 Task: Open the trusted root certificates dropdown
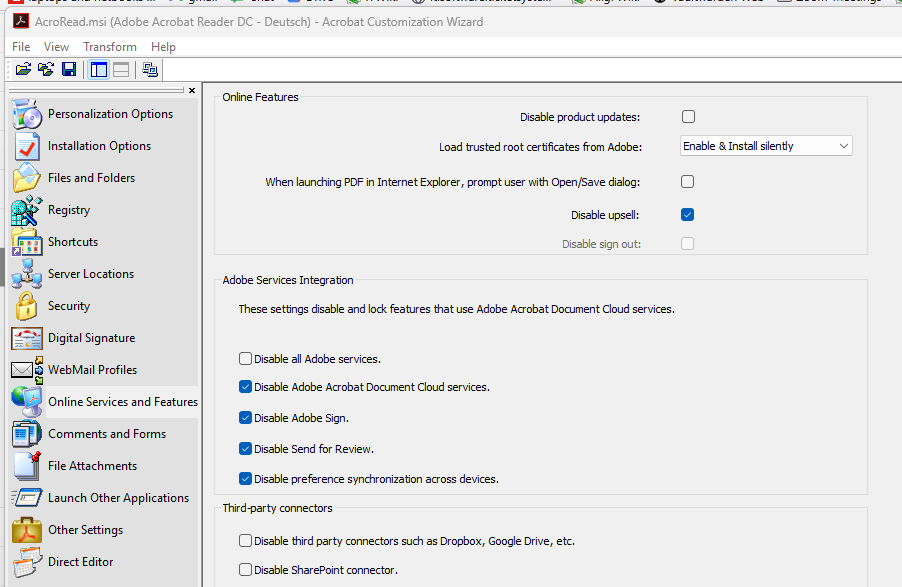coord(766,146)
